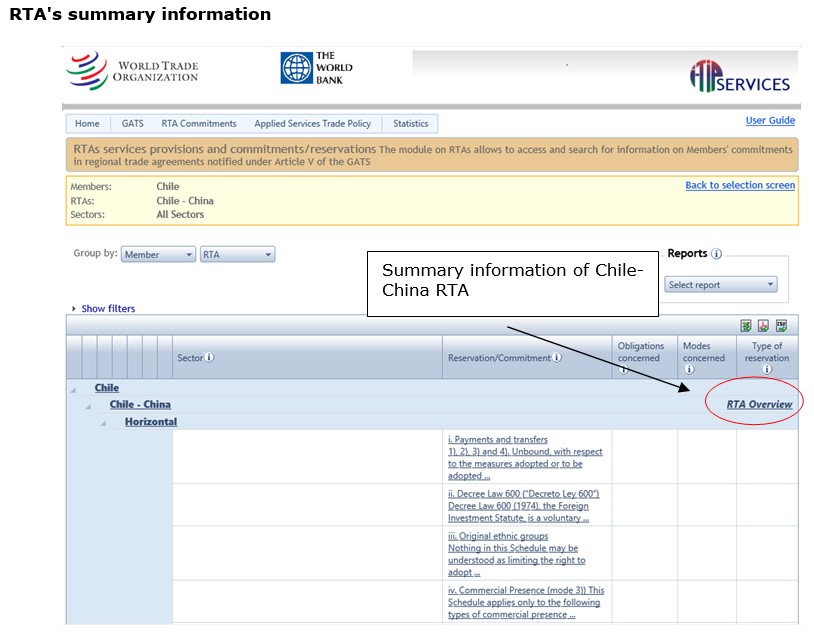
Task: Open the Commercial Presence (mode 3) link
Action: [526, 602]
